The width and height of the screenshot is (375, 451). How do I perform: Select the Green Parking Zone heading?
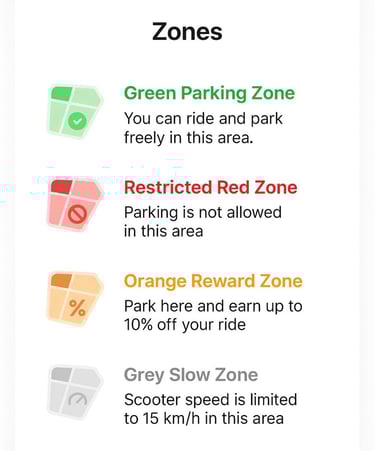[209, 93]
